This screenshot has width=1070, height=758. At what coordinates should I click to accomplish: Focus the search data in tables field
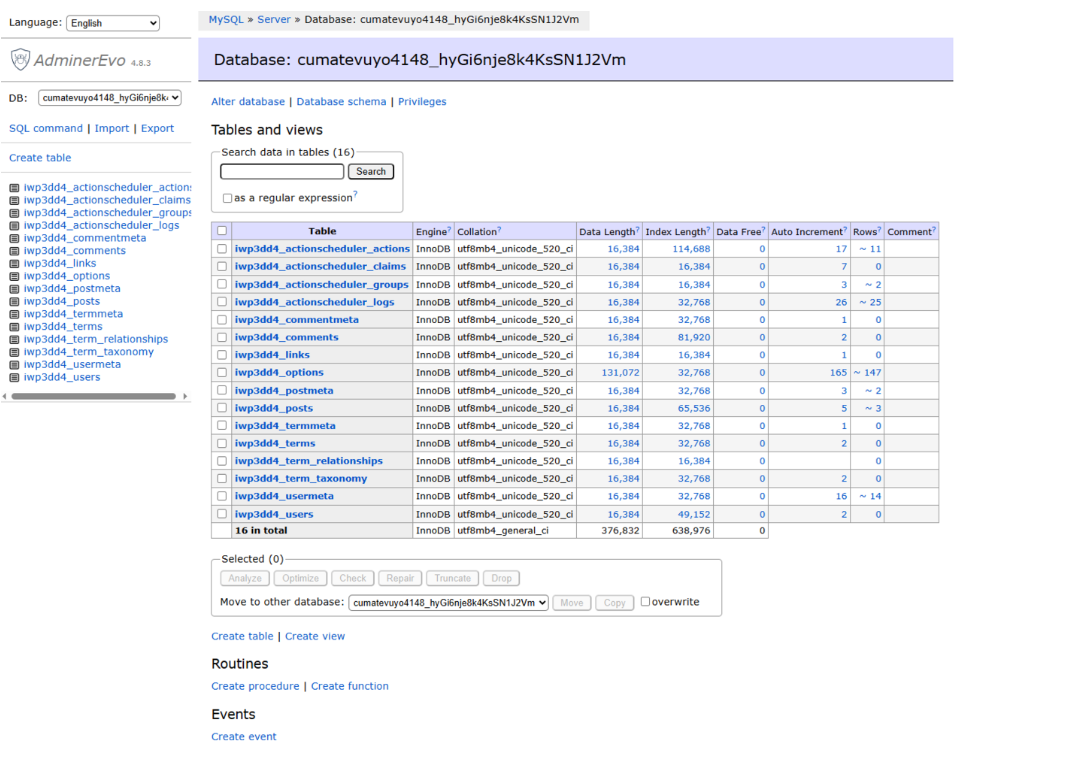coord(283,171)
